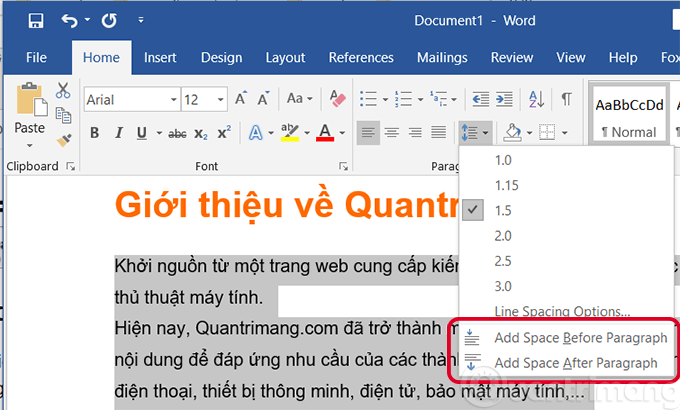The image size is (680, 410).
Task: Go to the Layout tab
Action: coord(285,57)
